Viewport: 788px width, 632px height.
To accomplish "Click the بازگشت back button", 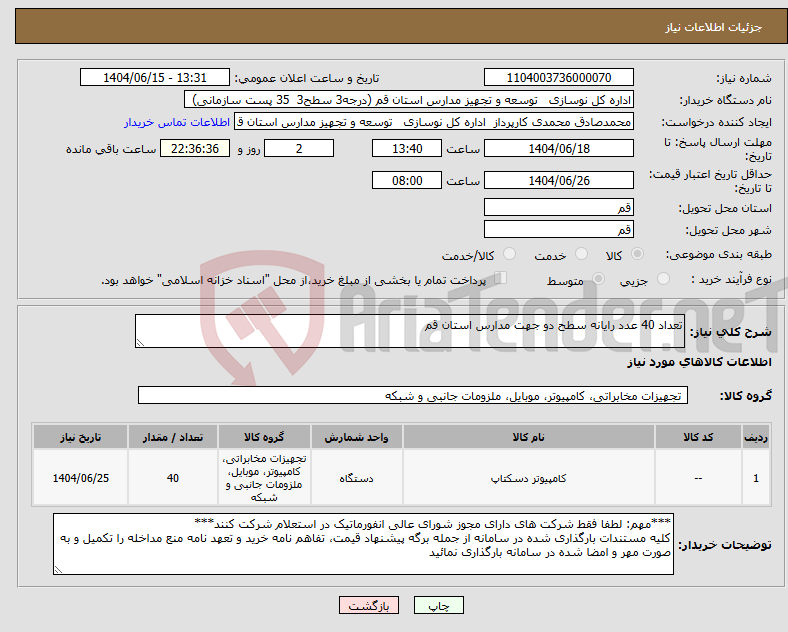I will 369,605.
